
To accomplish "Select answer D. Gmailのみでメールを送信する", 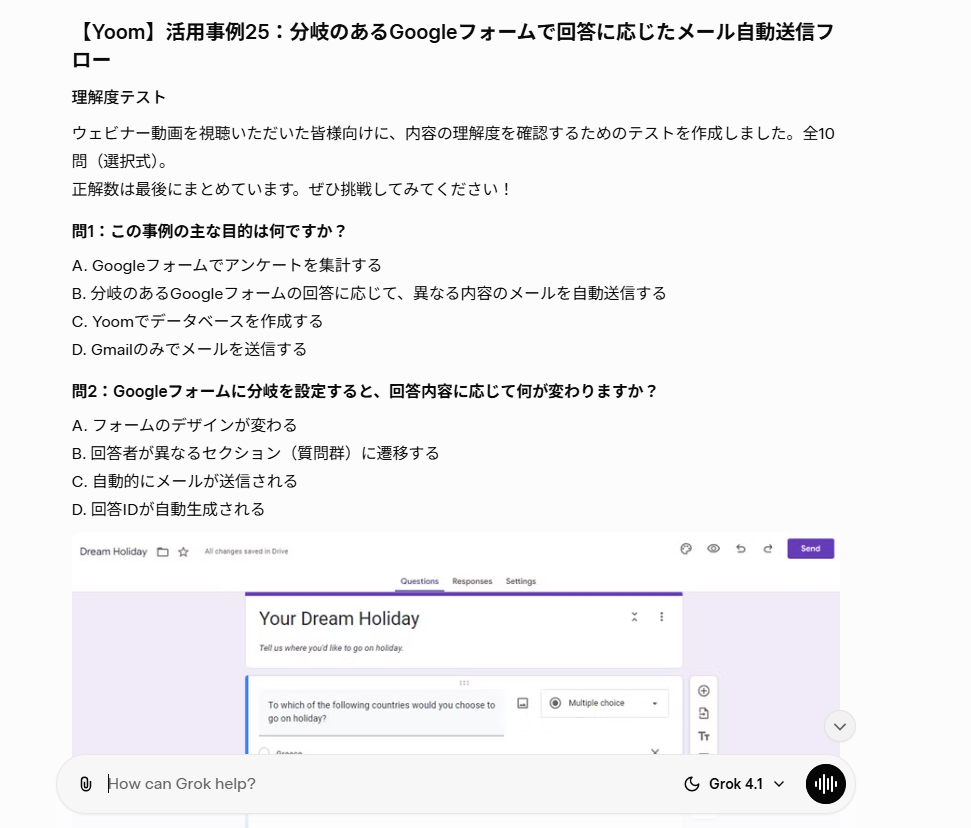I will (x=189, y=349).
